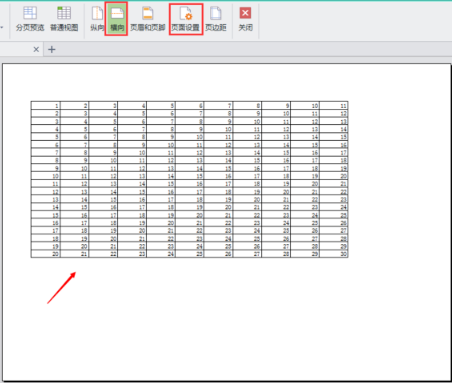Click the blank area of the preview page below the table
This screenshot has width=452, height=383.
click(227, 317)
